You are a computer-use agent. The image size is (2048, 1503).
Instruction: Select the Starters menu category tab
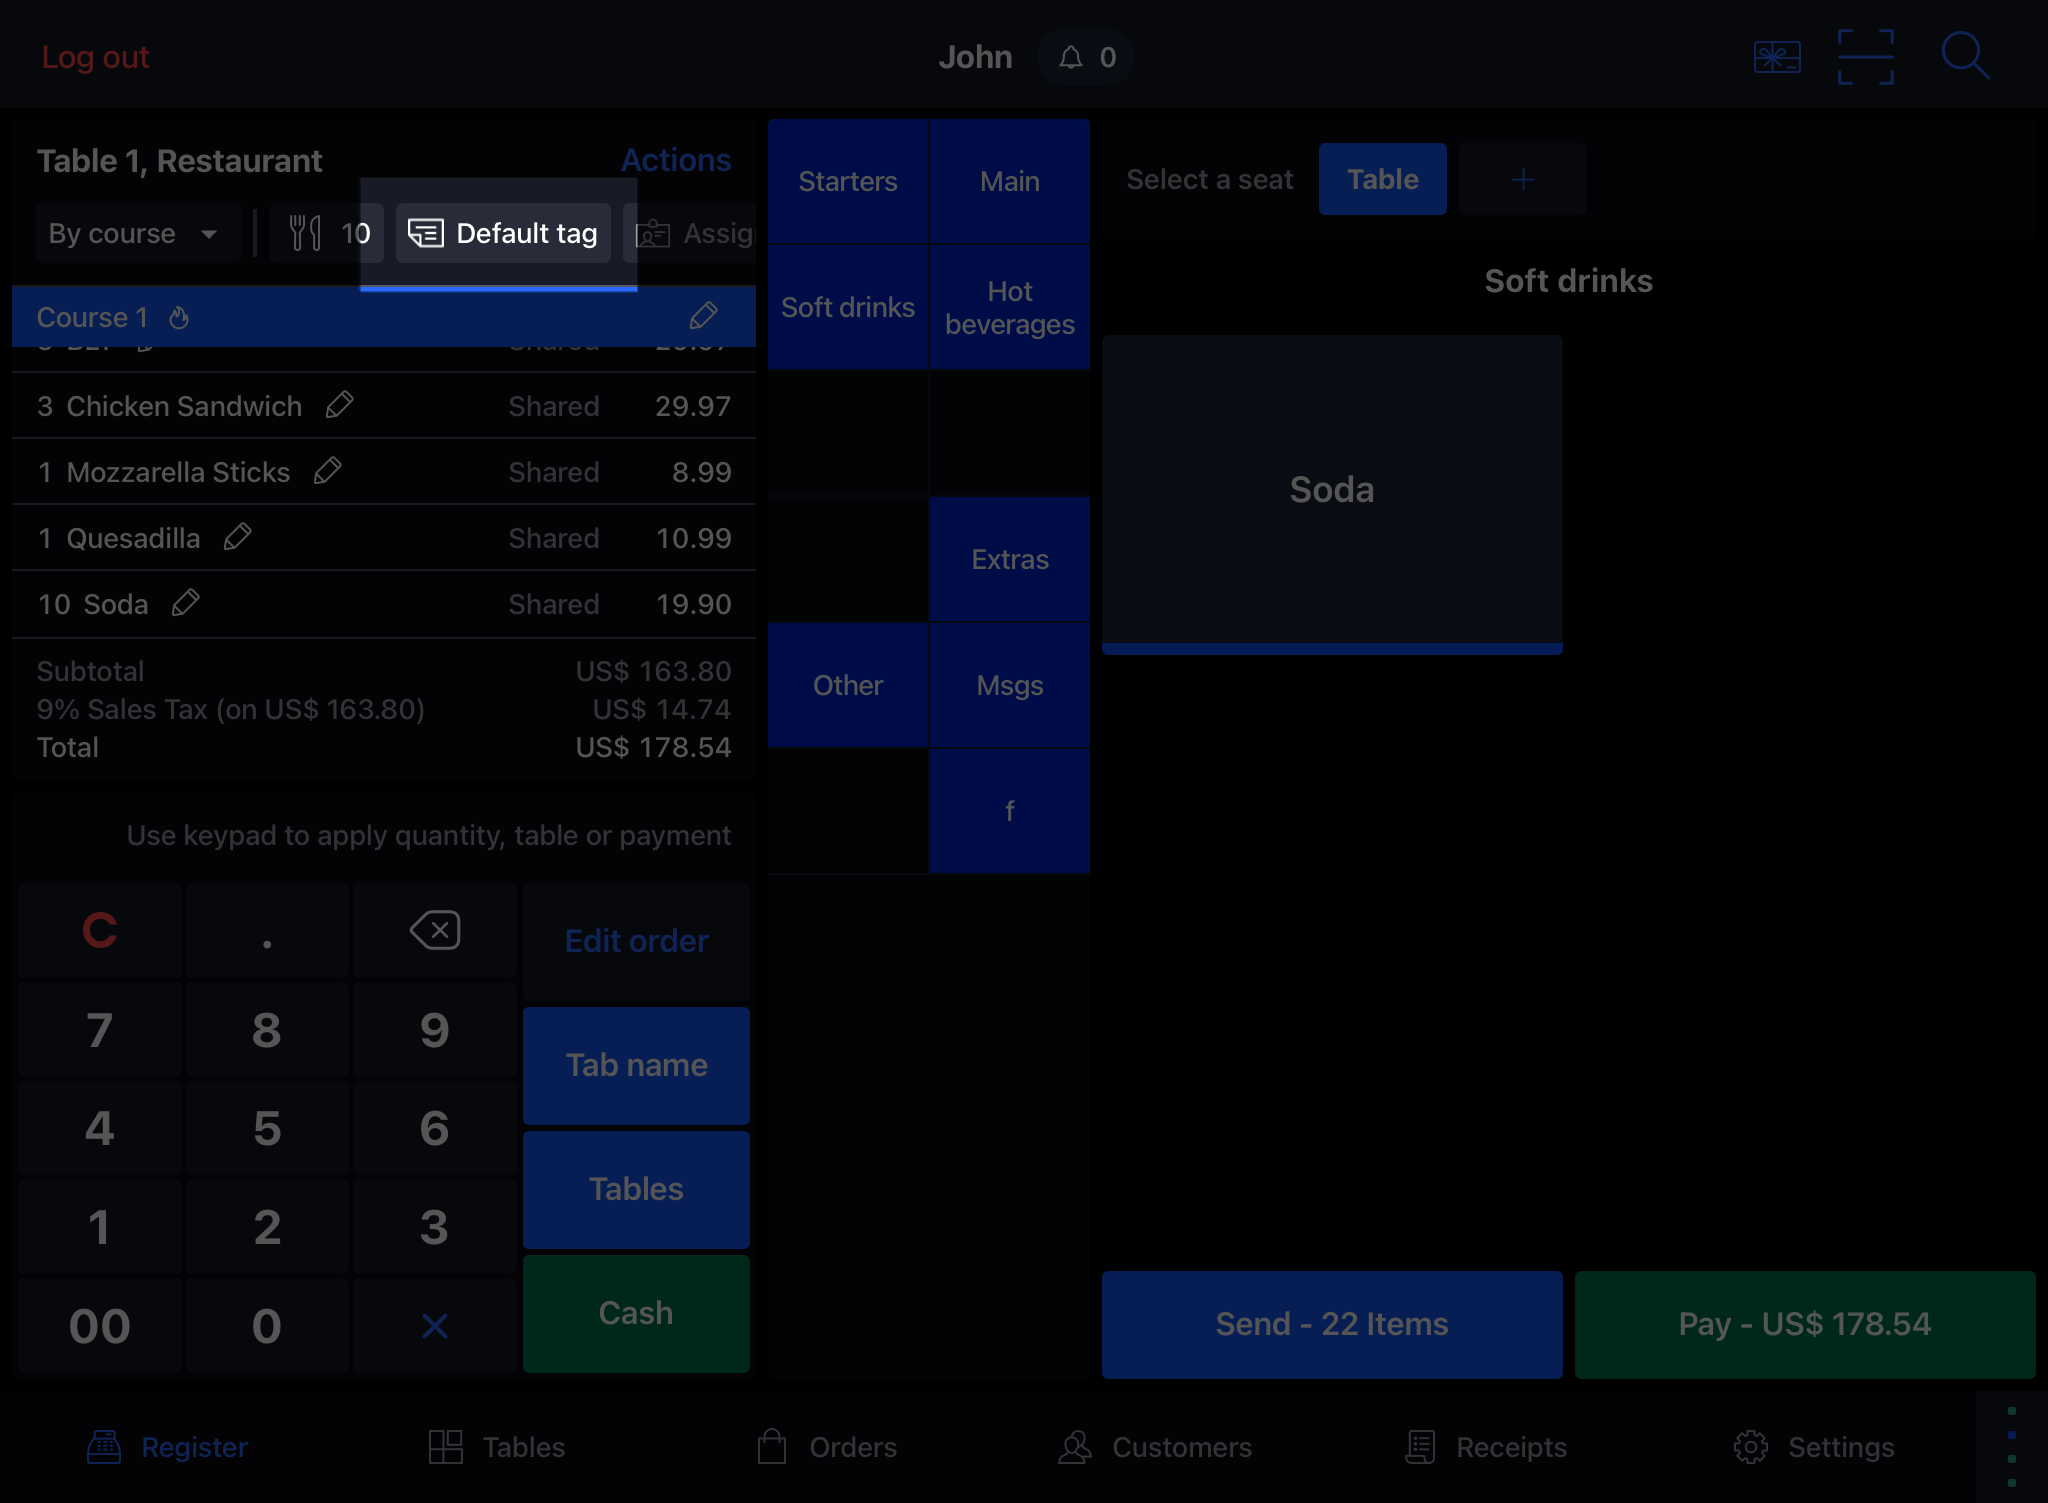[x=849, y=180]
